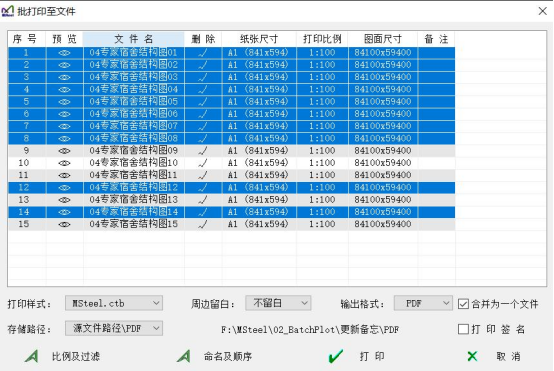Click the preview eye icon for row 1
554x371 pixels.
(64, 53)
